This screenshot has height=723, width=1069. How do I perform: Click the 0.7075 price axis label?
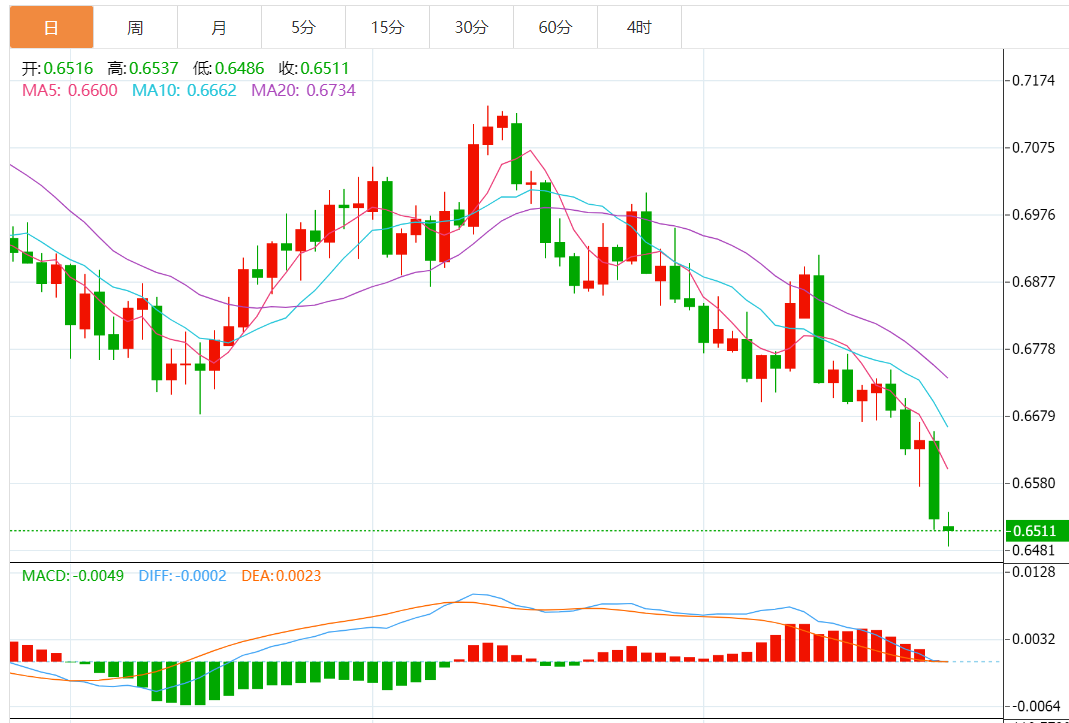[1036, 148]
